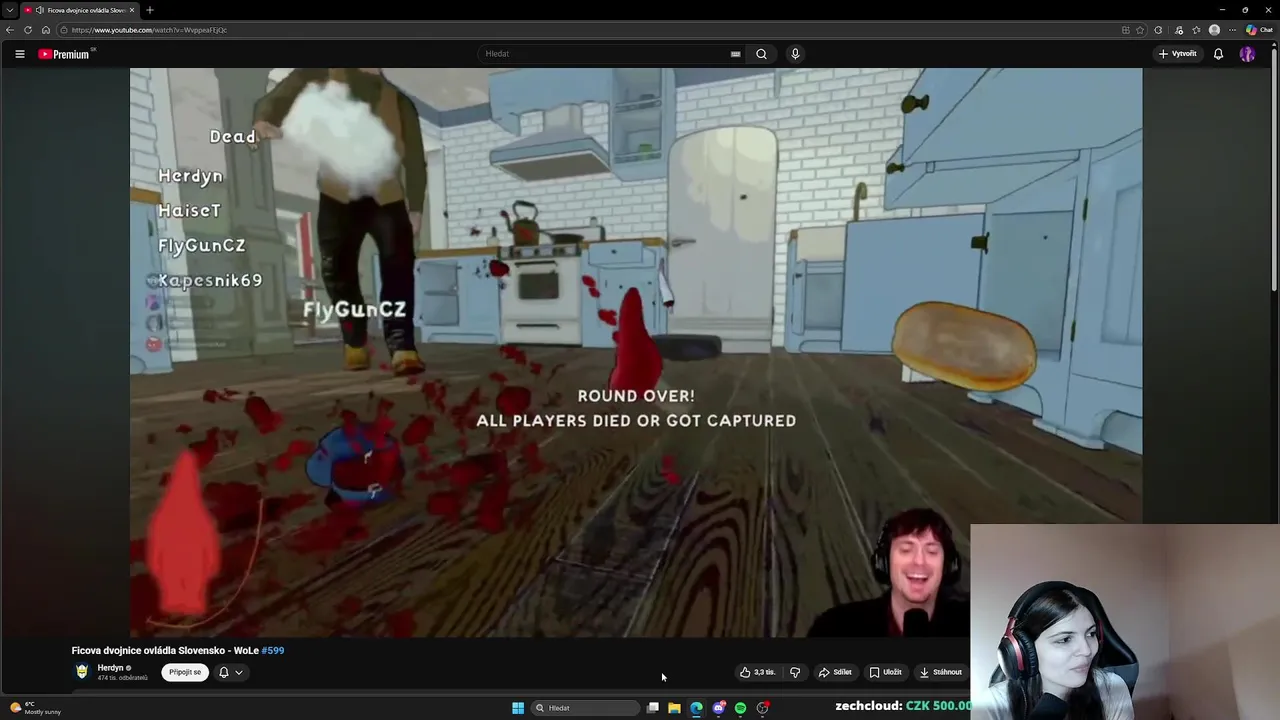Viewport: 1280px width, 720px height.
Task: Click the magnifier search button
Action: (x=761, y=54)
